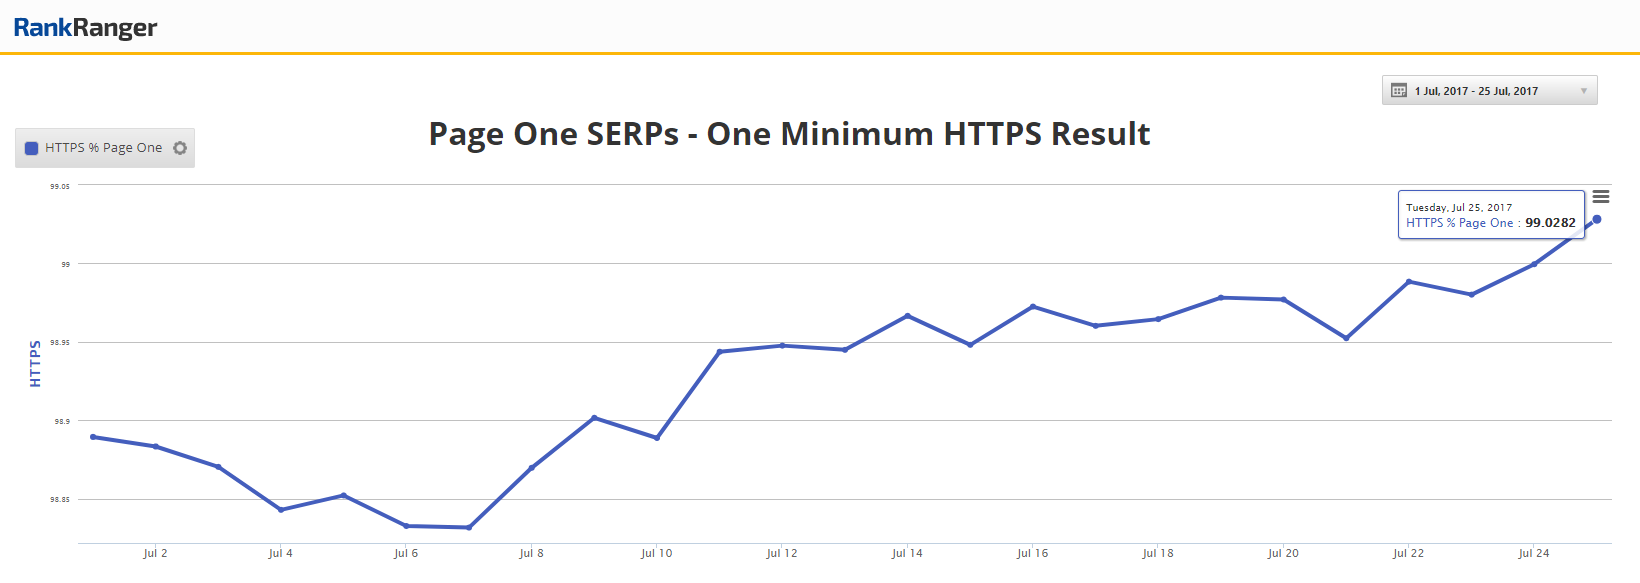This screenshot has height=583, width=1640.
Task: Toggle the HTTPS % Page One series legend
Action: coord(103,148)
